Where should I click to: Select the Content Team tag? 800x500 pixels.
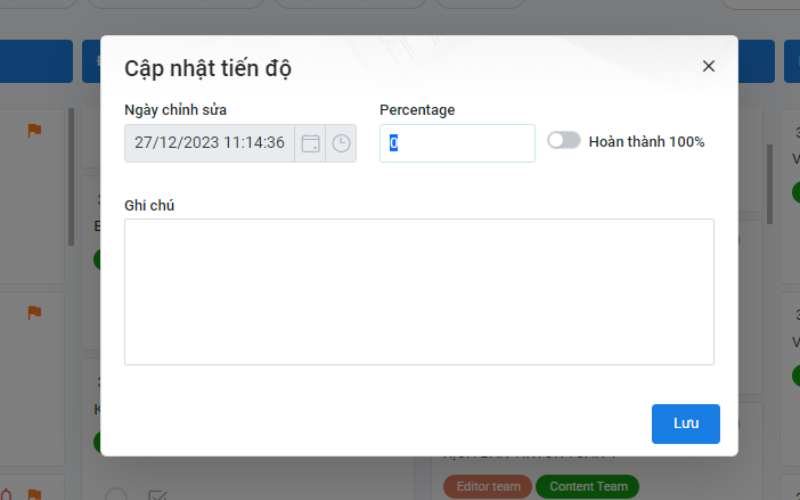(588, 486)
